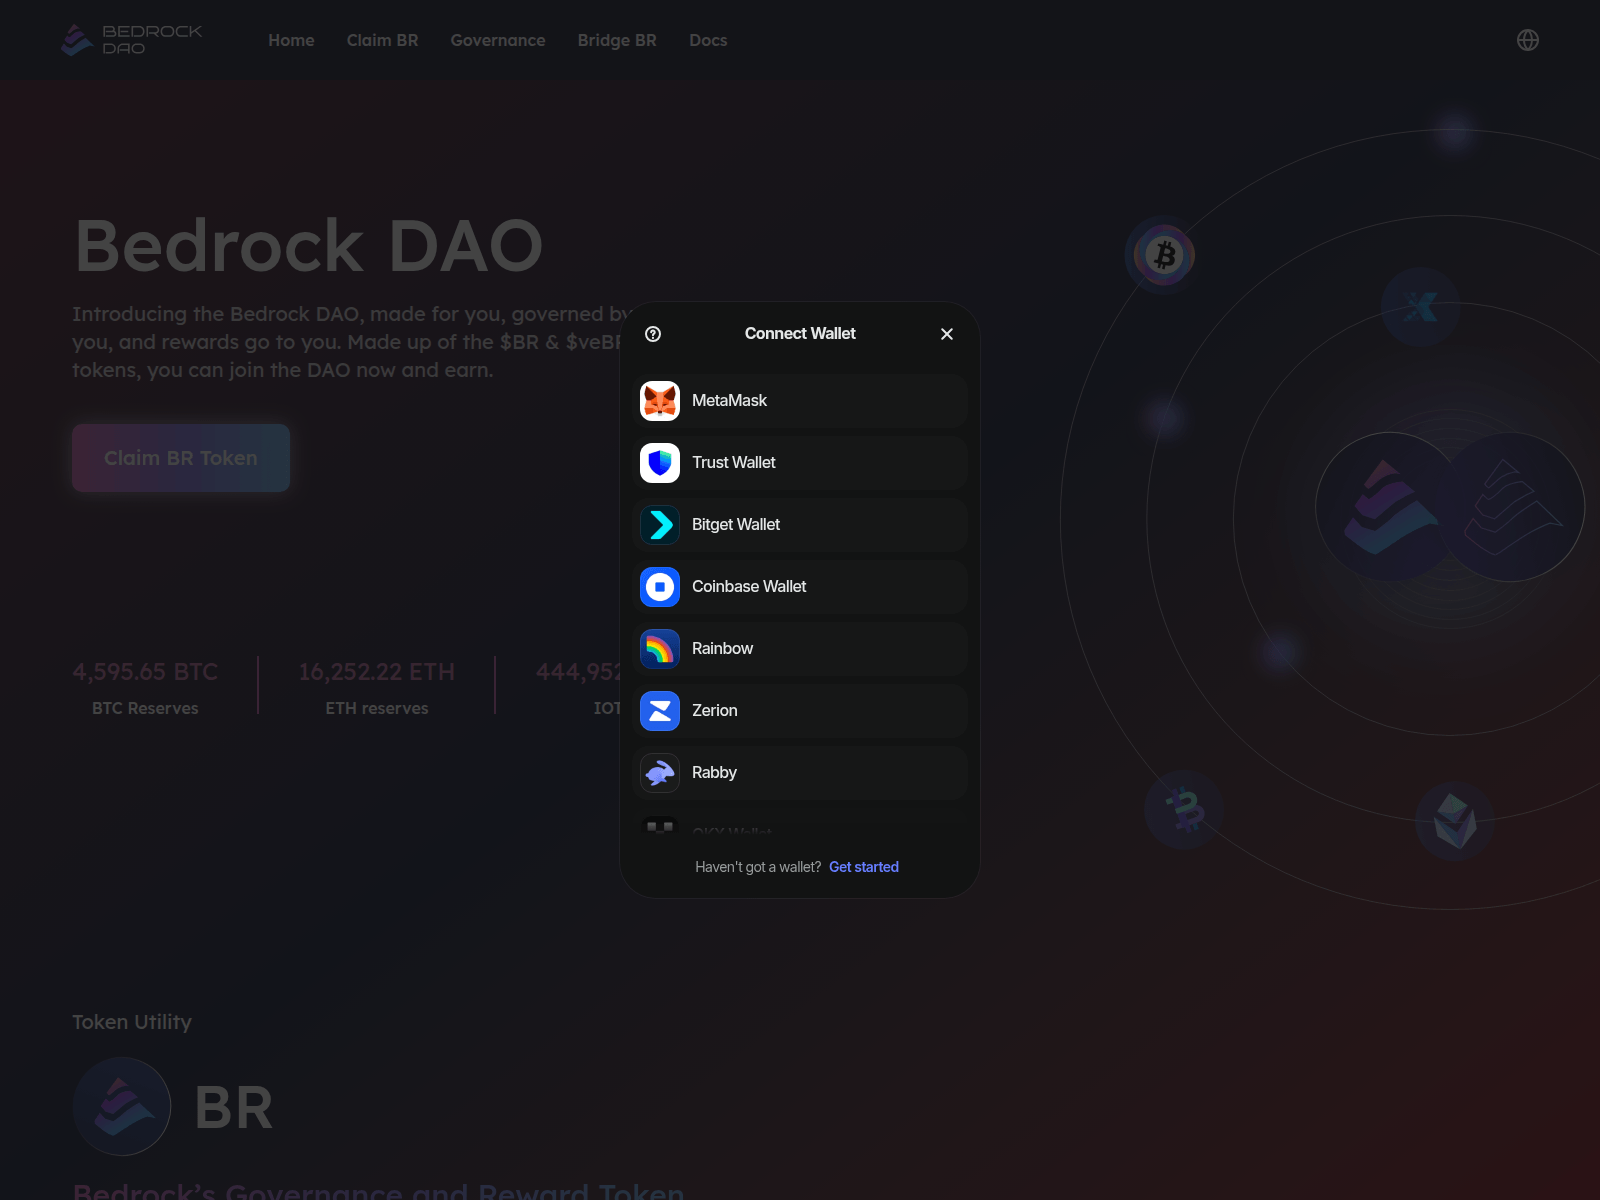Viewport: 1600px width, 1200px height.
Task: Open the Claim BR nav item
Action: point(382,40)
